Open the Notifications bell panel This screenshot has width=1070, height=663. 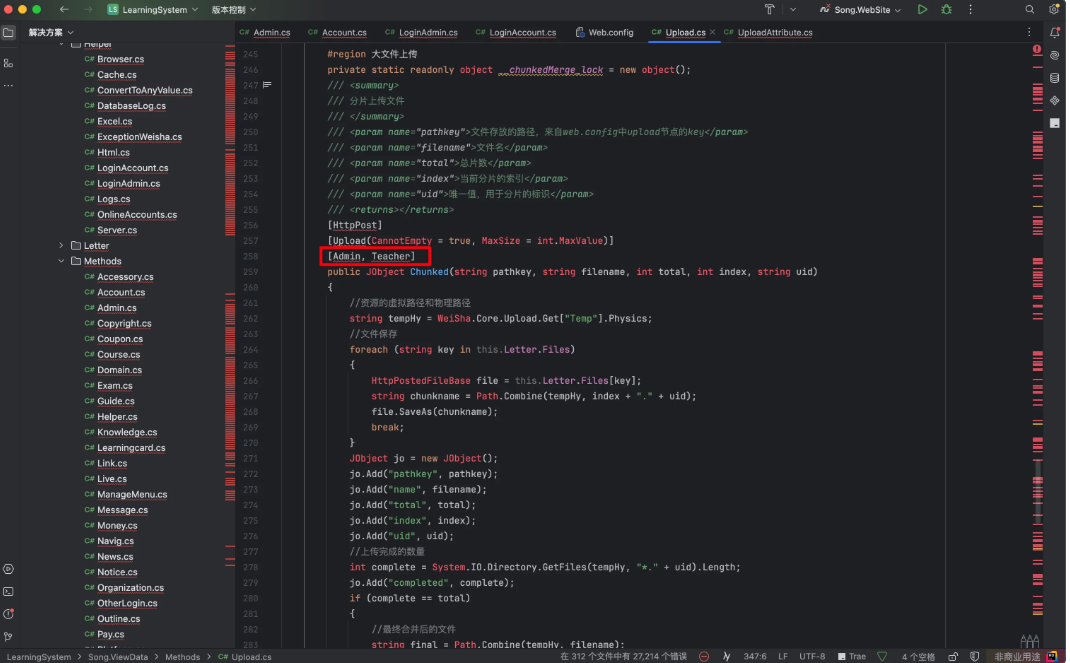[x=1054, y=32]
